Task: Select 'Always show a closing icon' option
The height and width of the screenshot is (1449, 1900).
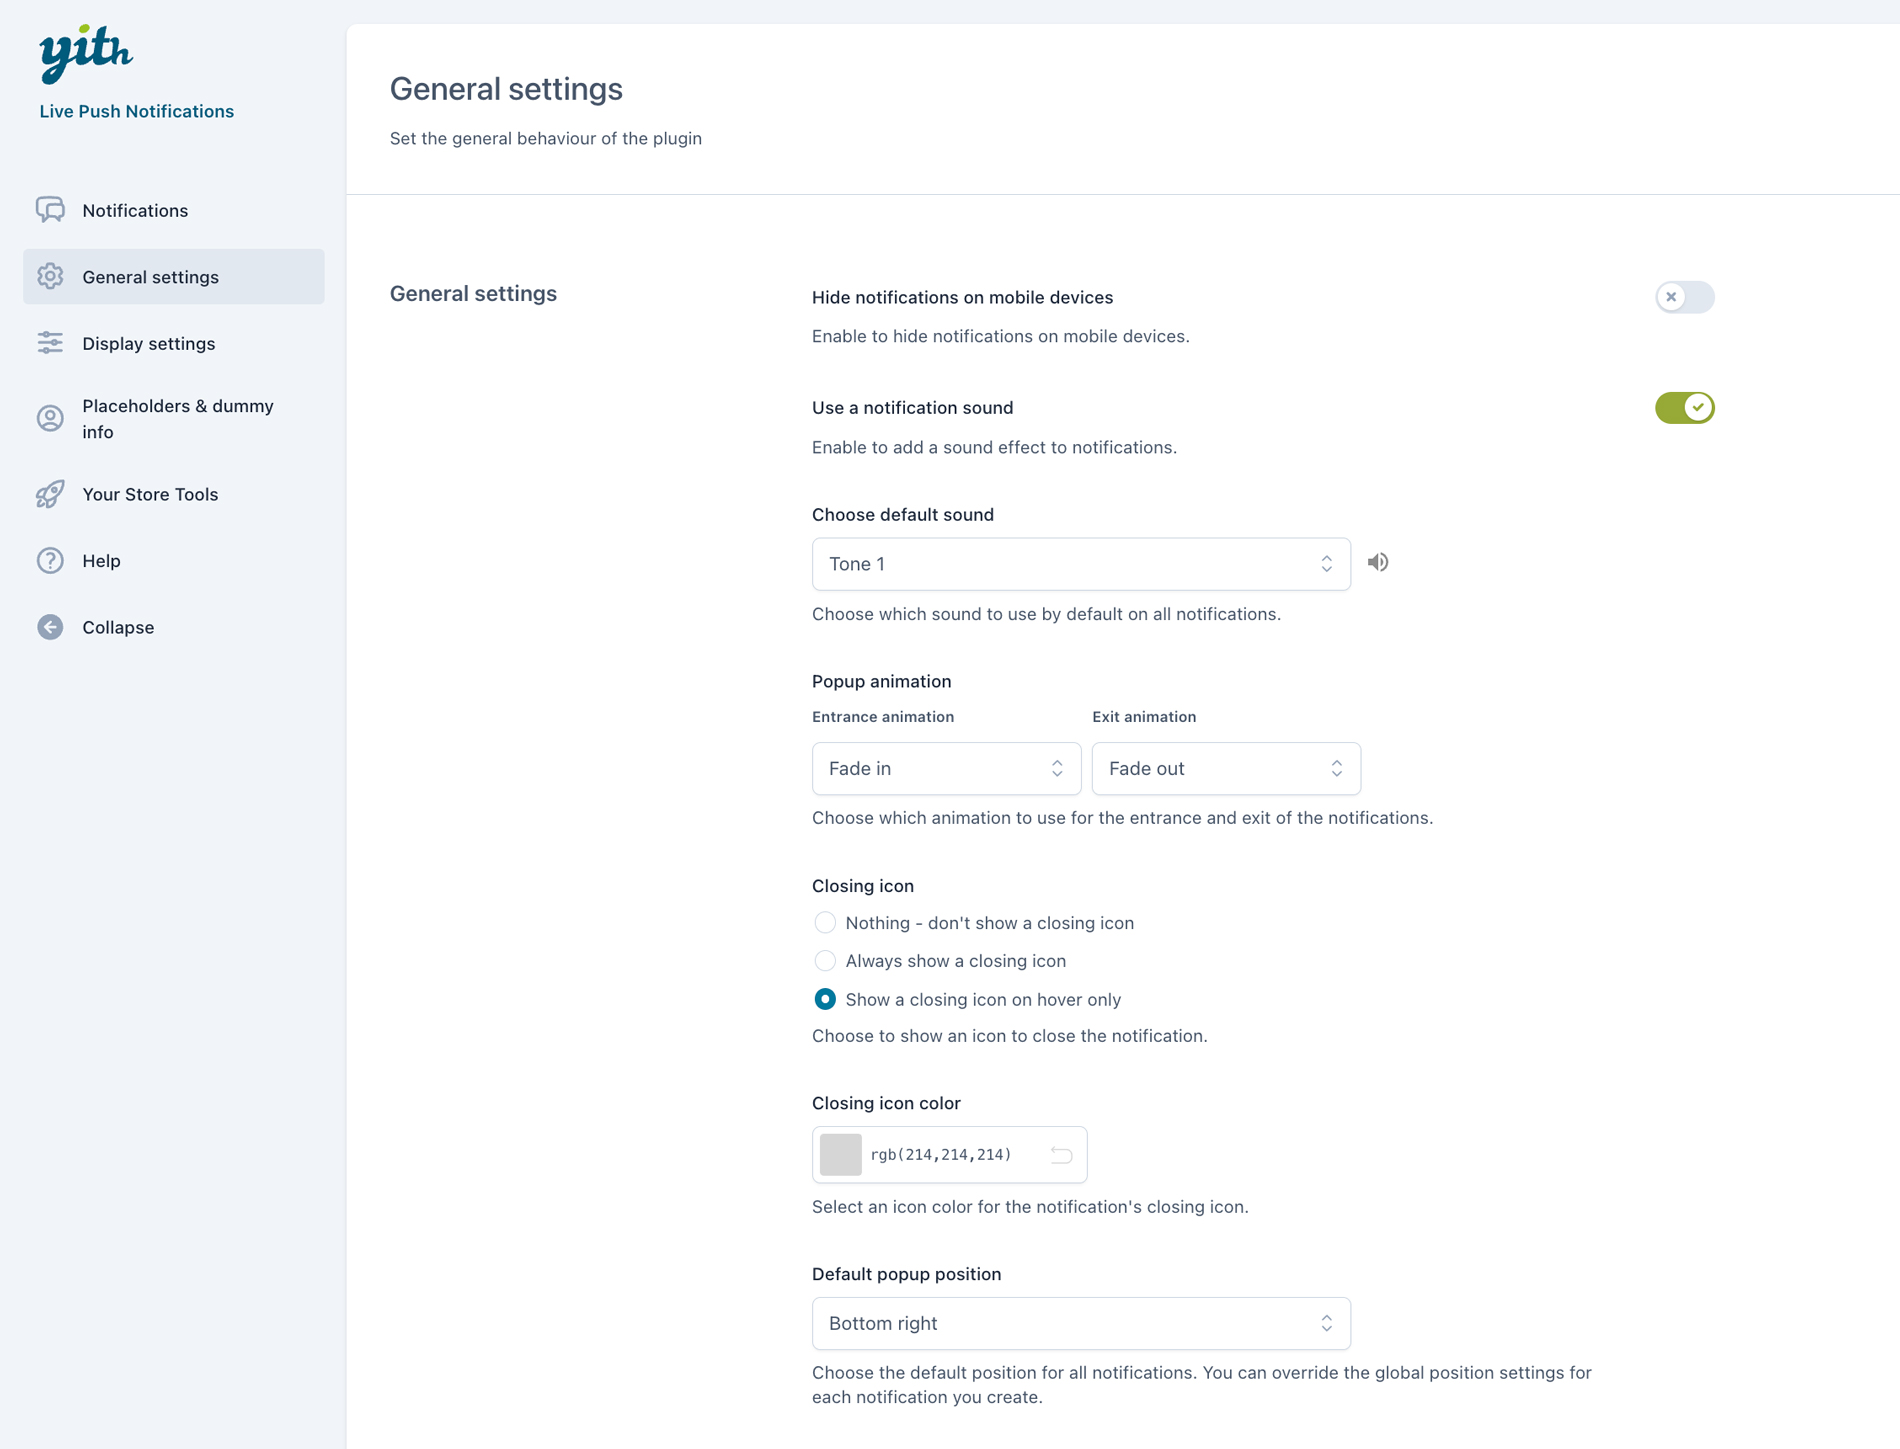Action: click(x=825, y=961)
